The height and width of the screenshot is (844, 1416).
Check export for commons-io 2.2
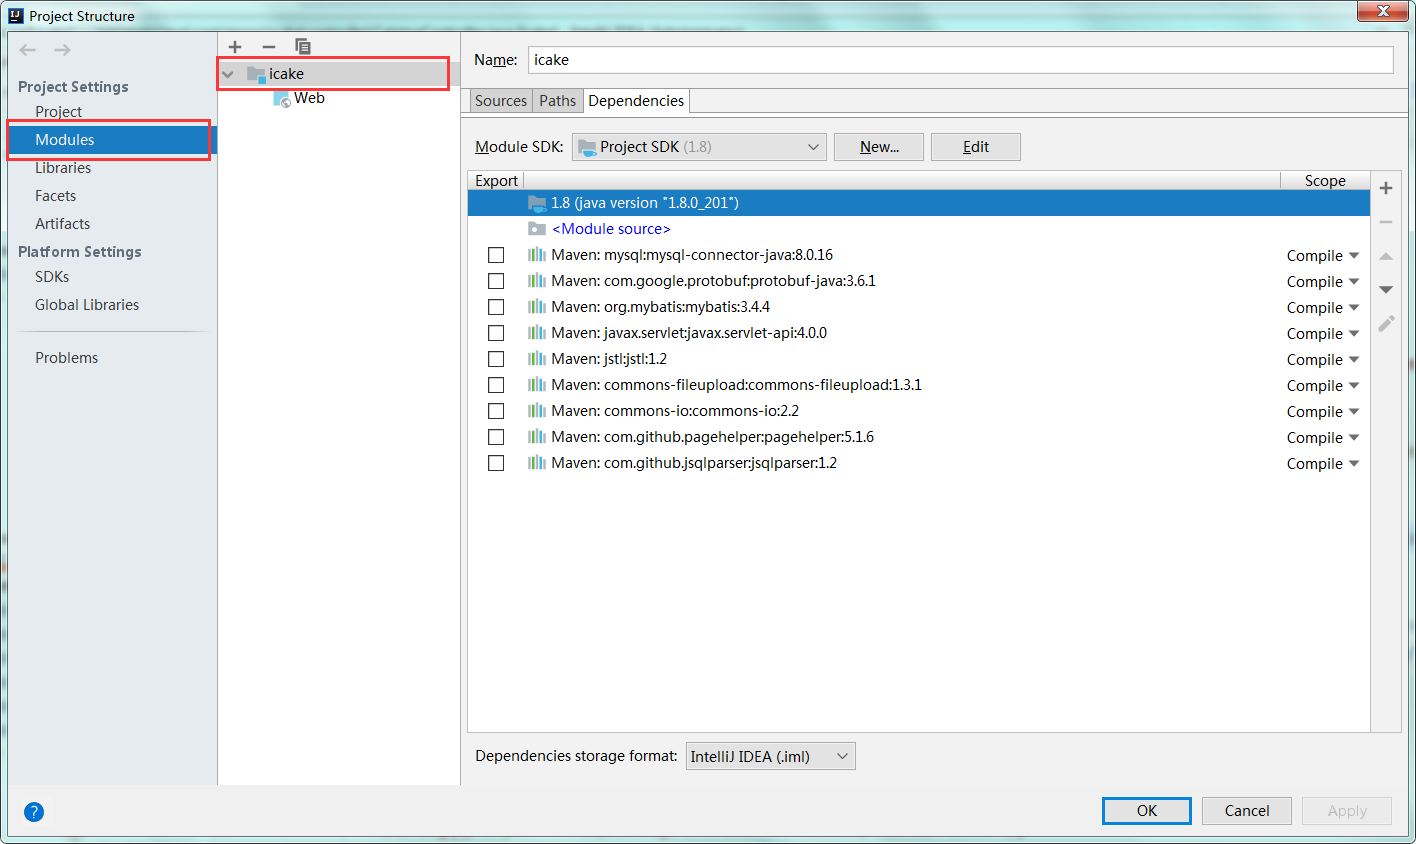pyautogui.click(x=496, y=411)
